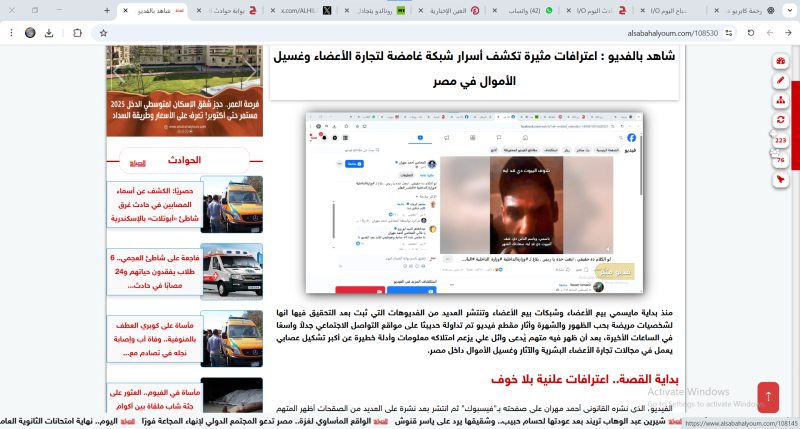Click the 223 counter badge button
Viewport: 800px width, 429px height.
point(781,140)
